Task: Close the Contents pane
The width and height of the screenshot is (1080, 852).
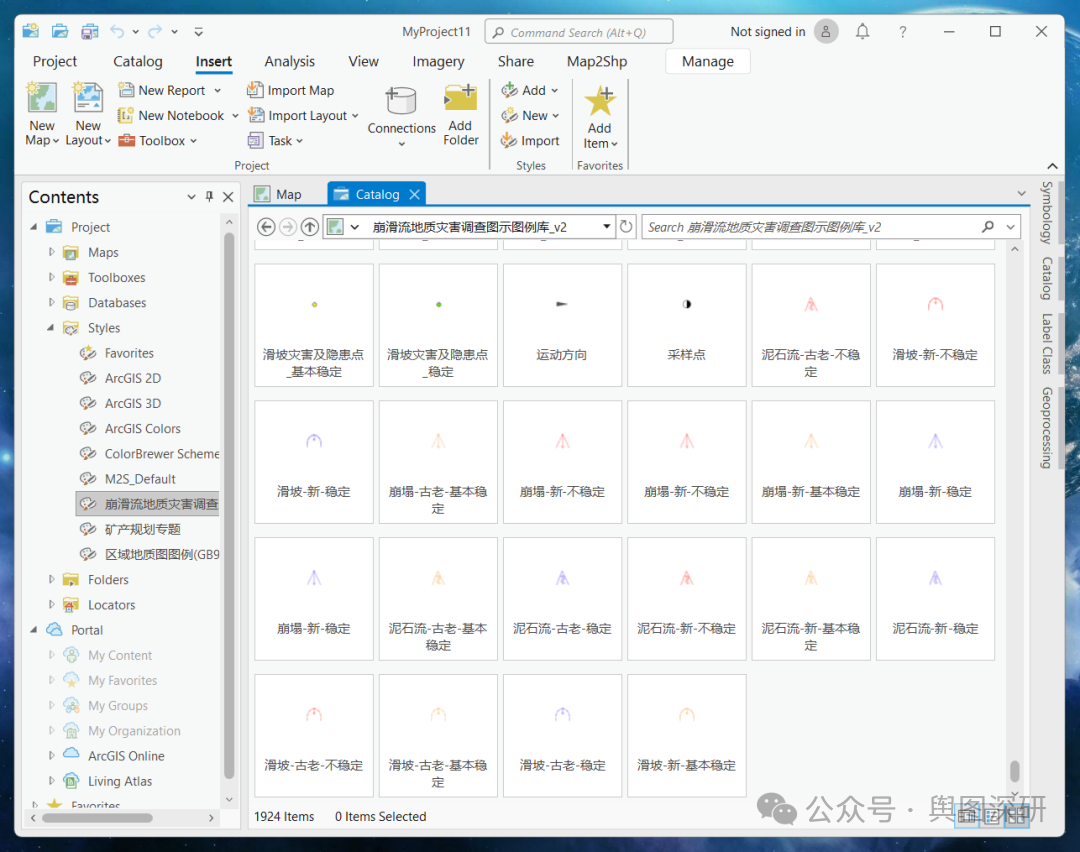Action: (x=229, y=197)
